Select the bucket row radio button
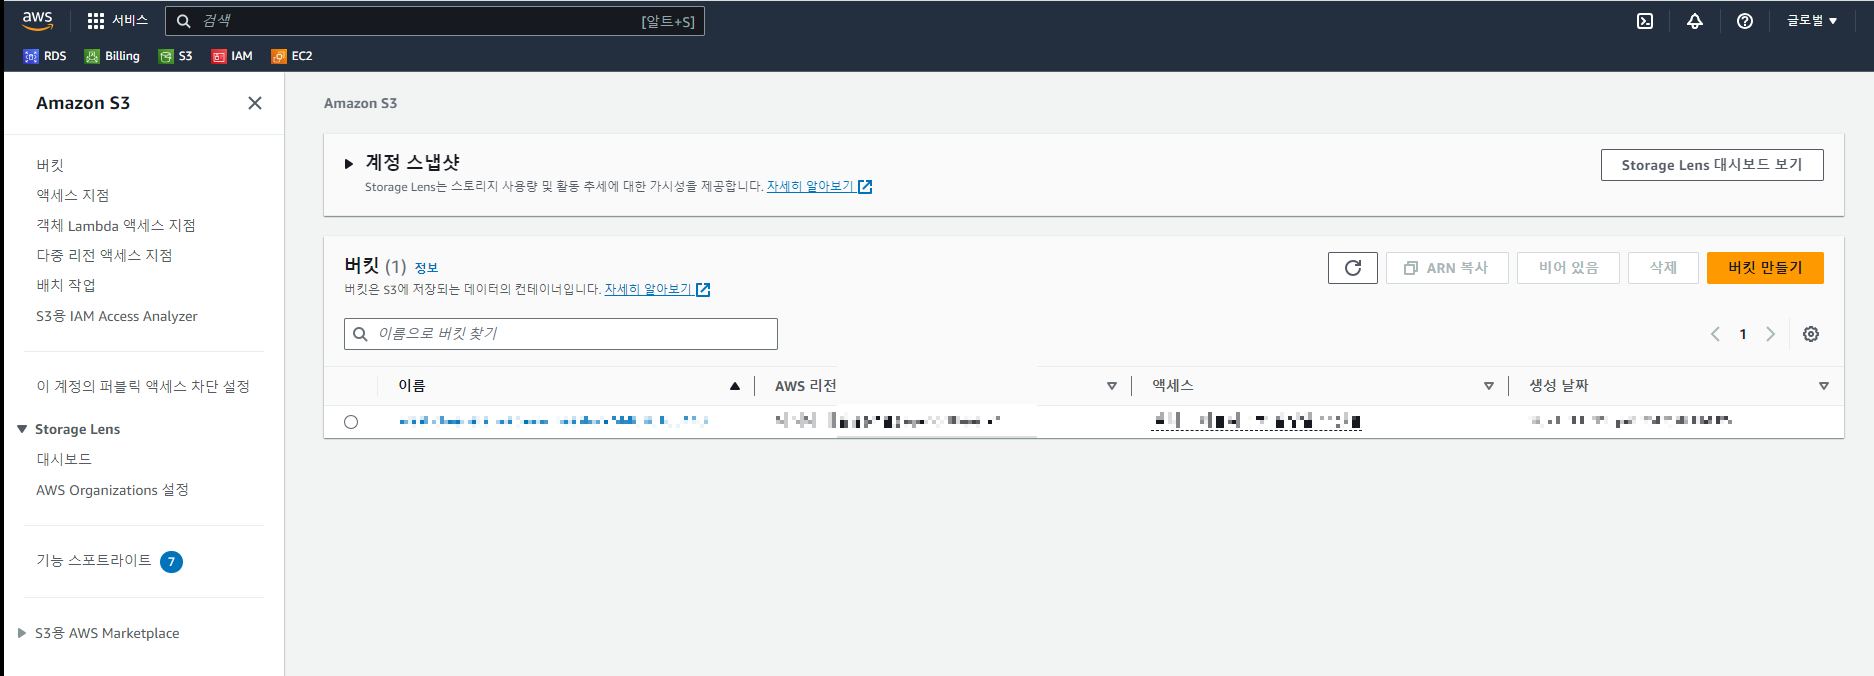Screen dimensions: 1874x676 pyautogui.click(x=351, y=422)
